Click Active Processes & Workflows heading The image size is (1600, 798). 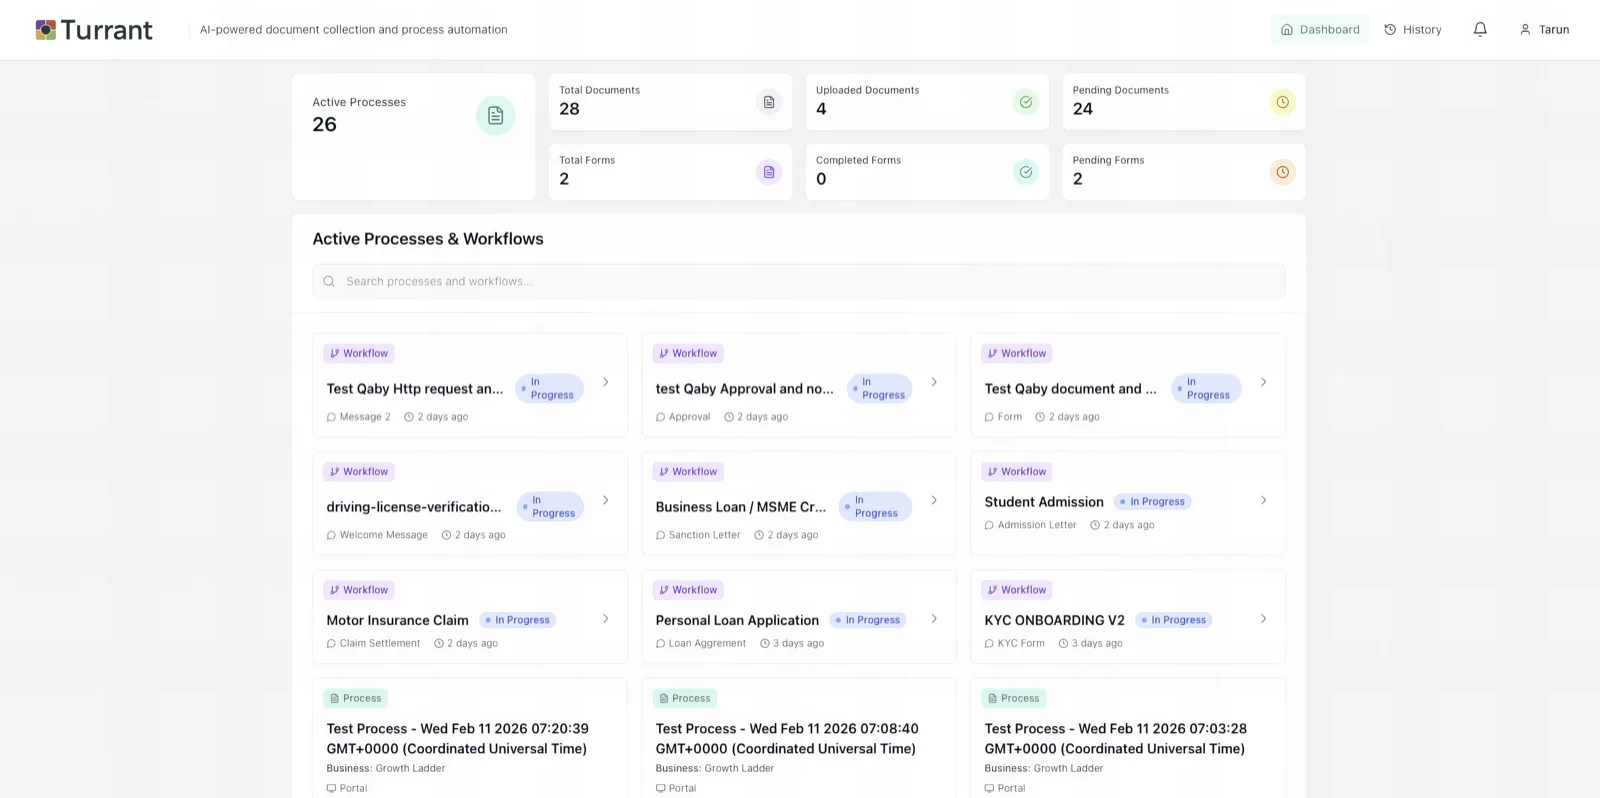pos(428,239)
